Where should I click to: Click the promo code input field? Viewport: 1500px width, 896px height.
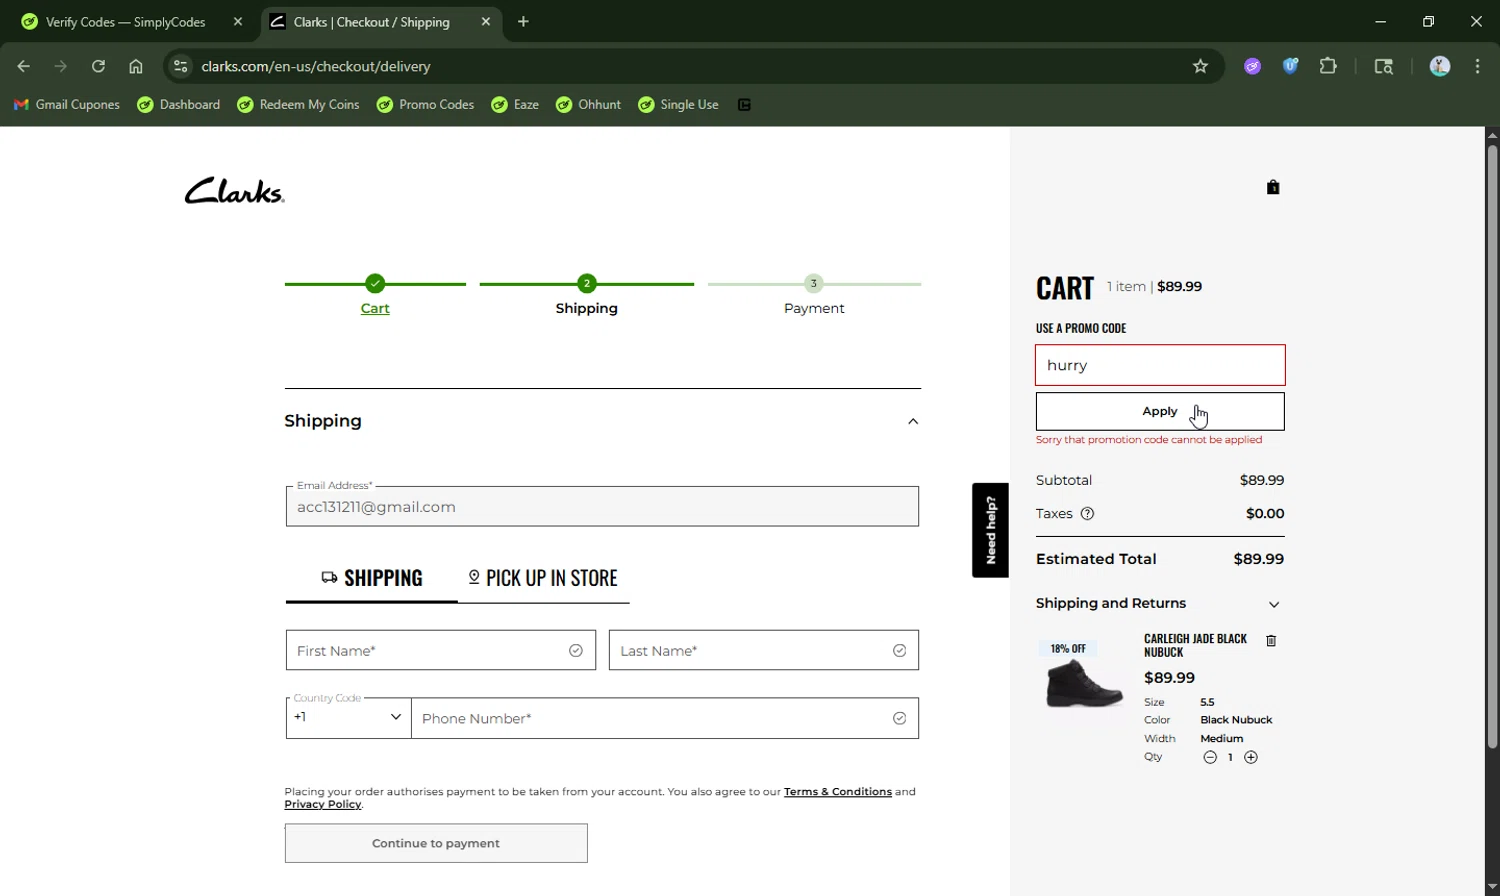point(1160,365)
